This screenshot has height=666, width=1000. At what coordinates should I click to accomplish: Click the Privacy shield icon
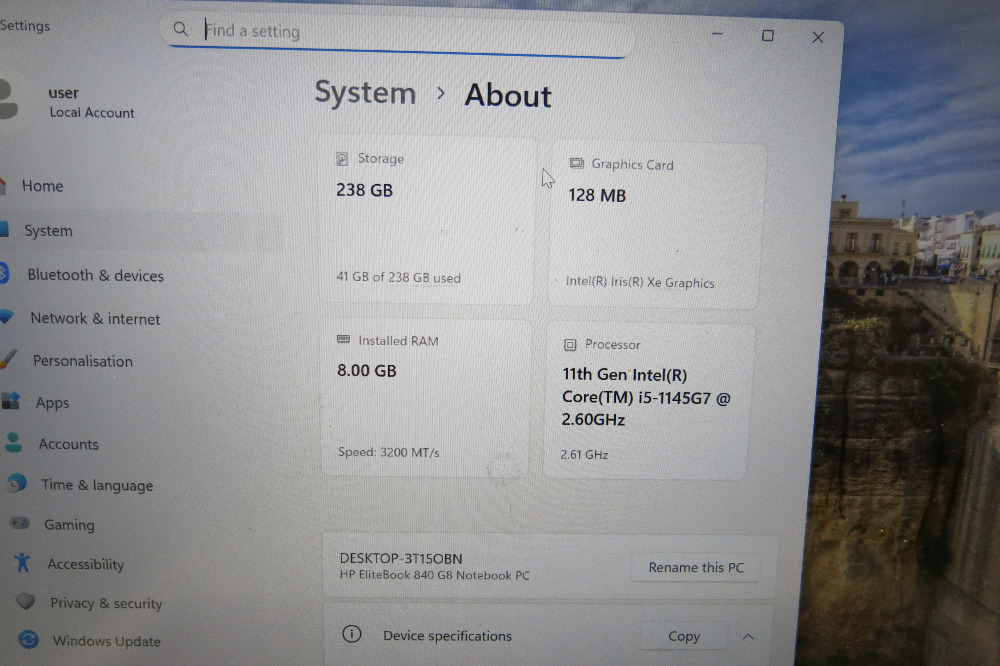(26, 601)
